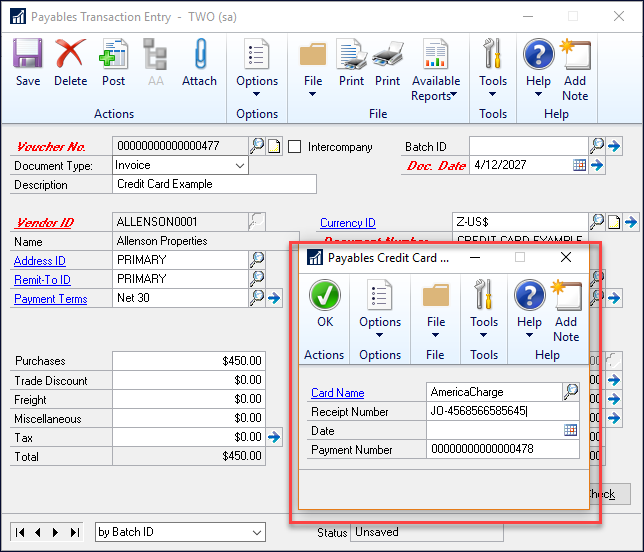Attach a document with the paperclip icon
This screenshot has height=552, width=644.
(x=199, y=62)
